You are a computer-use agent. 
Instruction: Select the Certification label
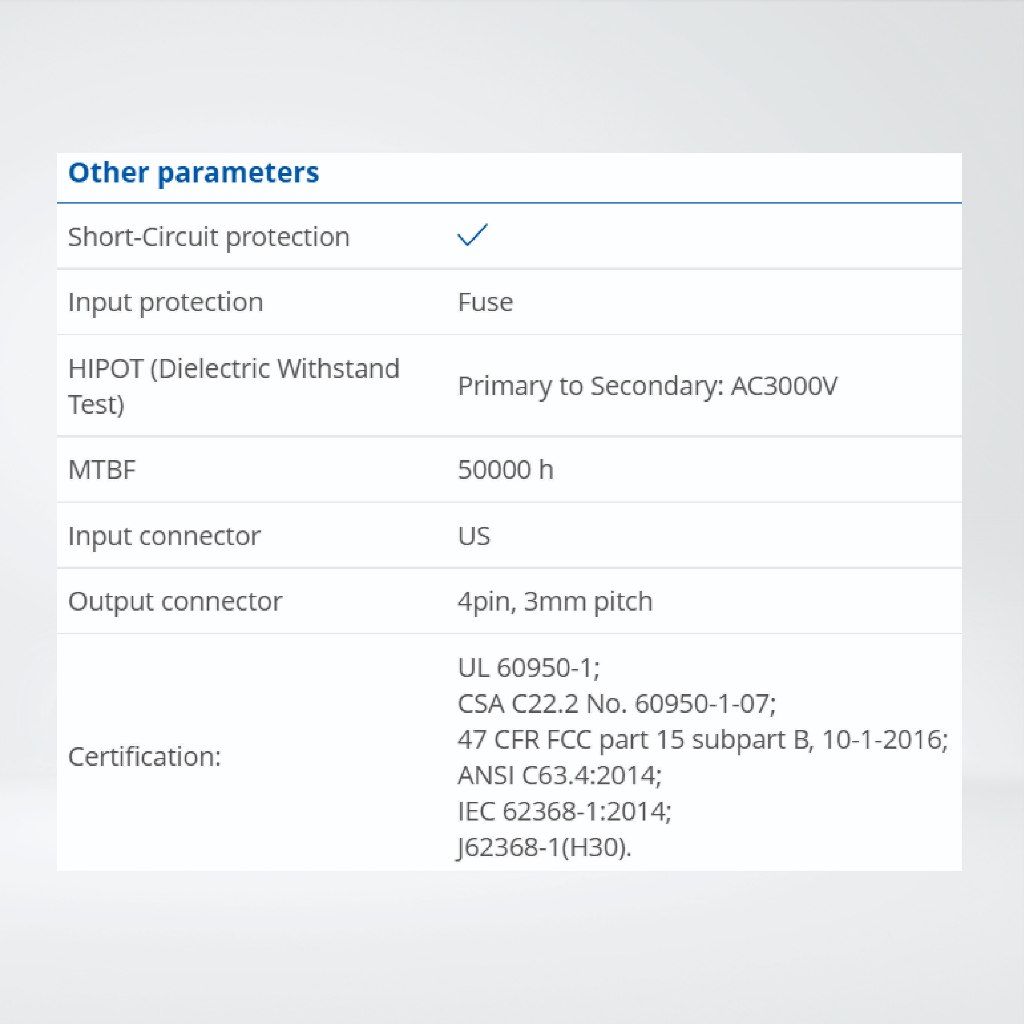(x=145, y=757)
